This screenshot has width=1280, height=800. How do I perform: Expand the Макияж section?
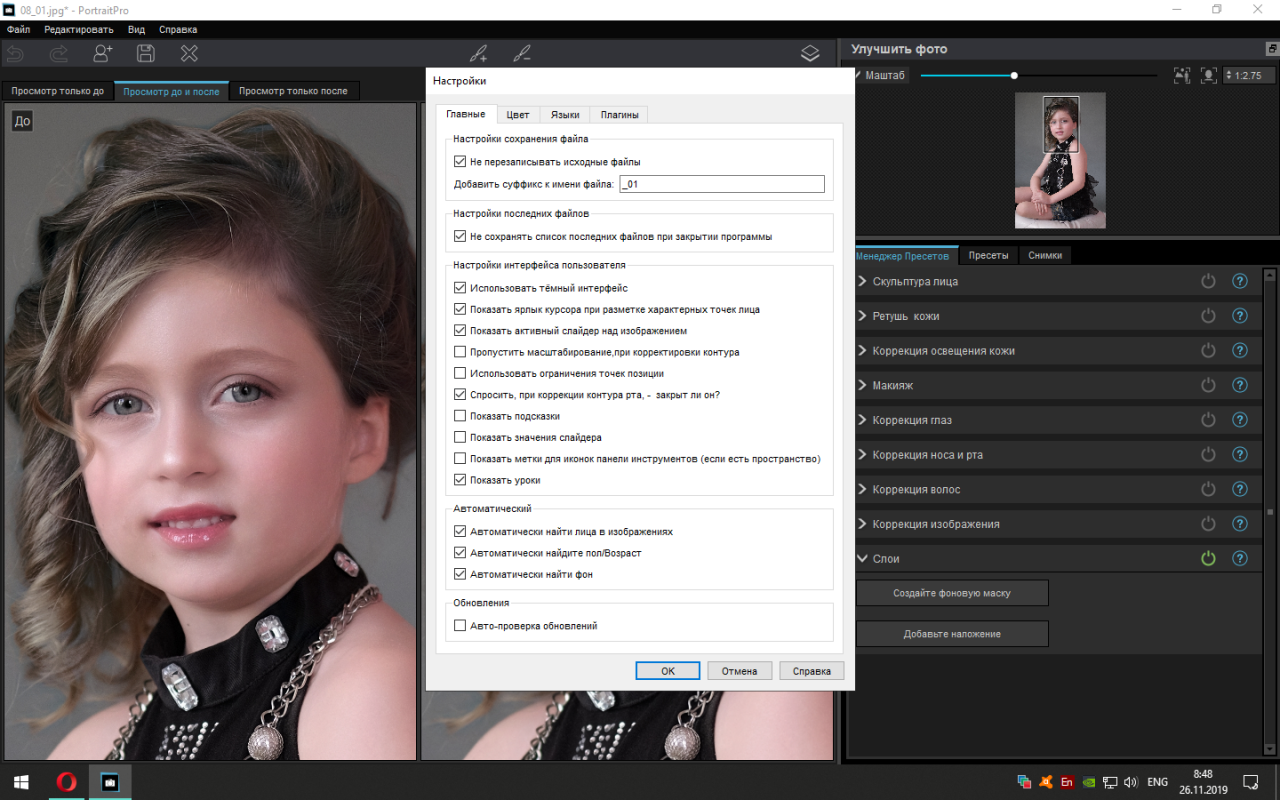click(862, 385)
